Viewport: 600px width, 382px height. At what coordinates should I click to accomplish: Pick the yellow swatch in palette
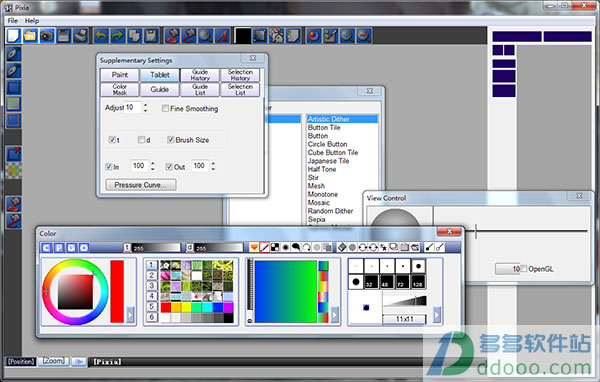click(x=186, y=307)
